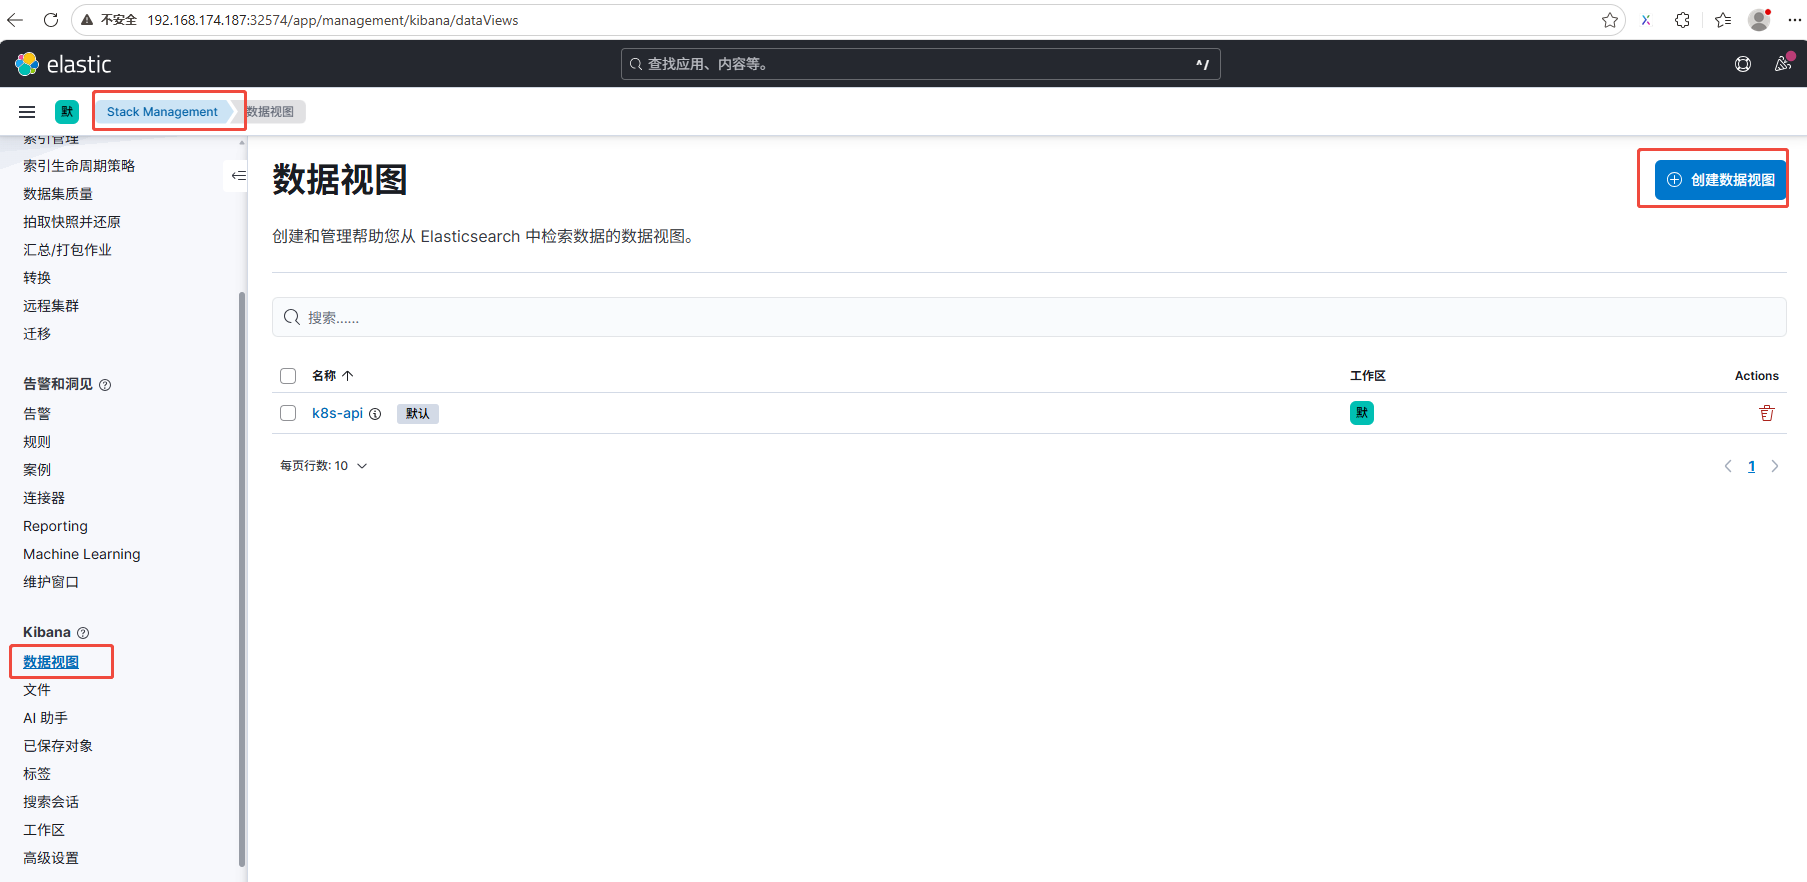
Task: Show k8s-api info icon
Action: pos(375,414)
